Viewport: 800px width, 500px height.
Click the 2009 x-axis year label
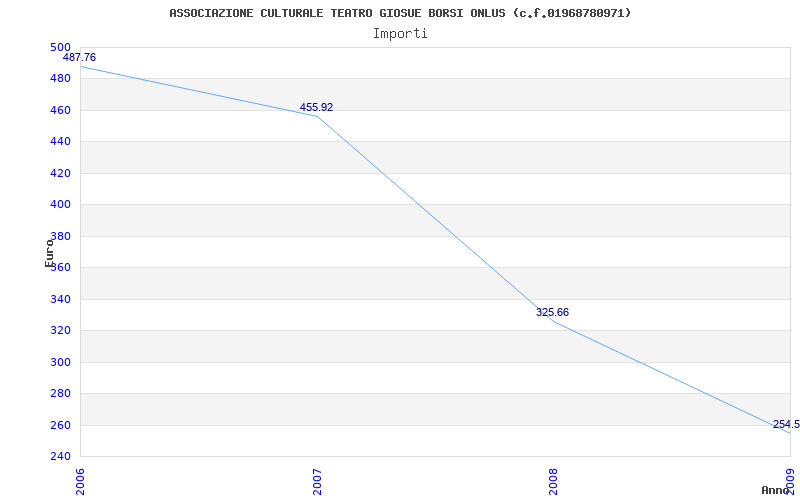[x=790, y=482]
